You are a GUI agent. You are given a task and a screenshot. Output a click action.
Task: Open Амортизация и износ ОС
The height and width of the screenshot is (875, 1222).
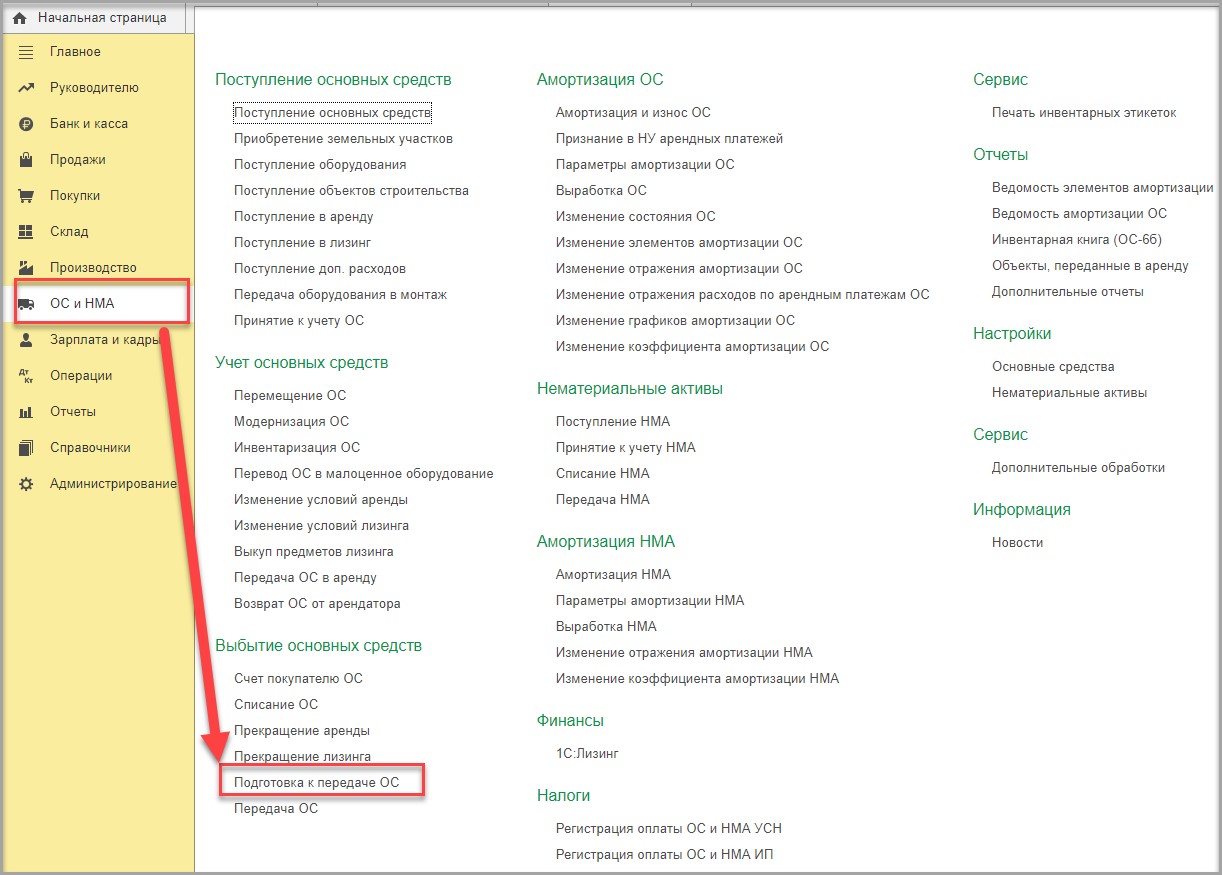(633, 112)
